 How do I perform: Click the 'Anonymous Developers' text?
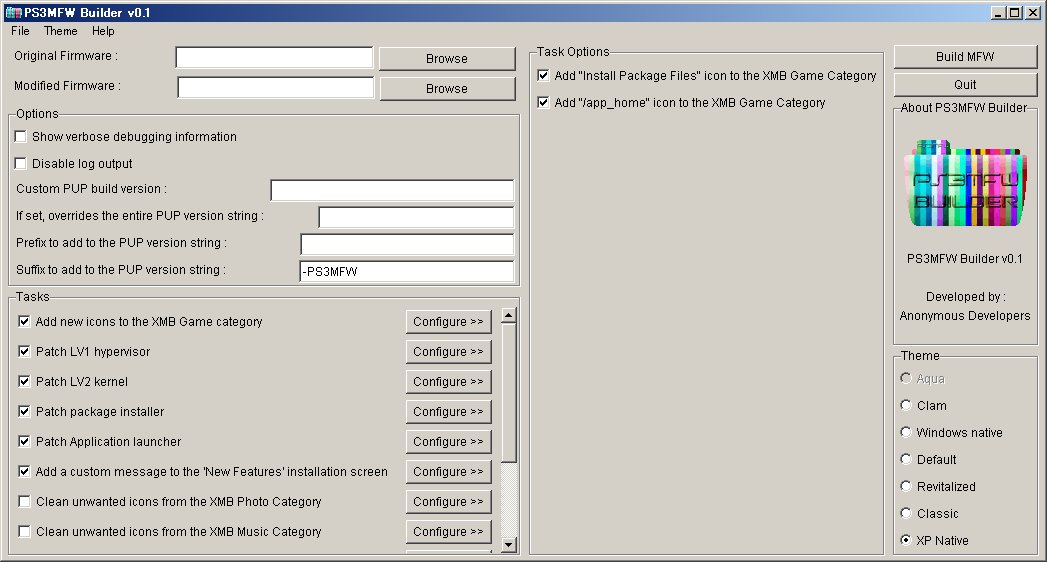[x=965, y=316]
